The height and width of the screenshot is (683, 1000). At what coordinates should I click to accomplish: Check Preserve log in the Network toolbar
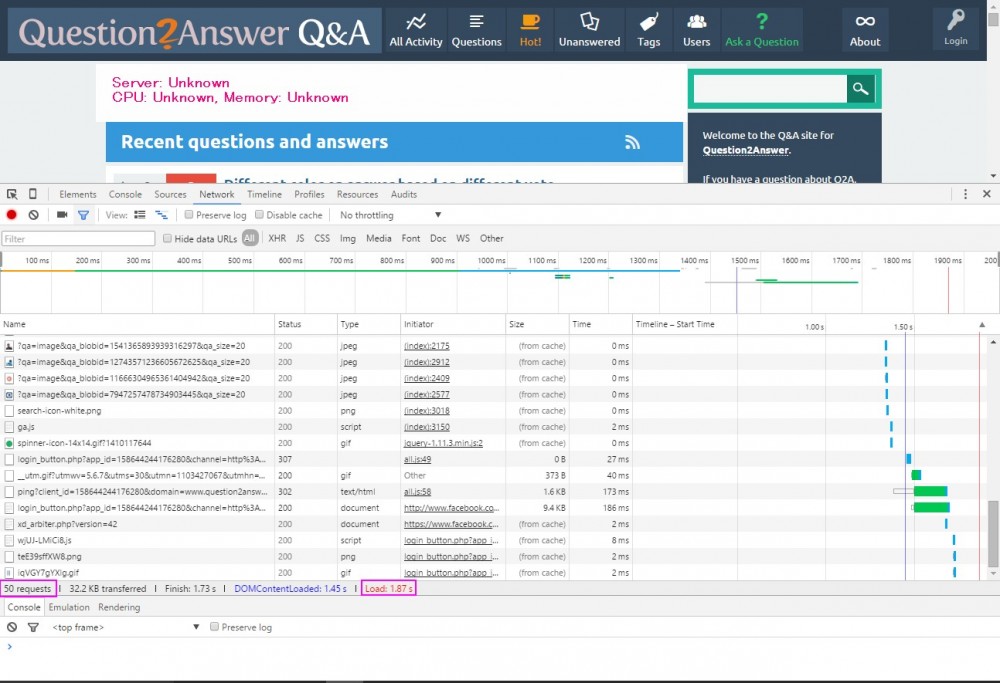(190, 215)
